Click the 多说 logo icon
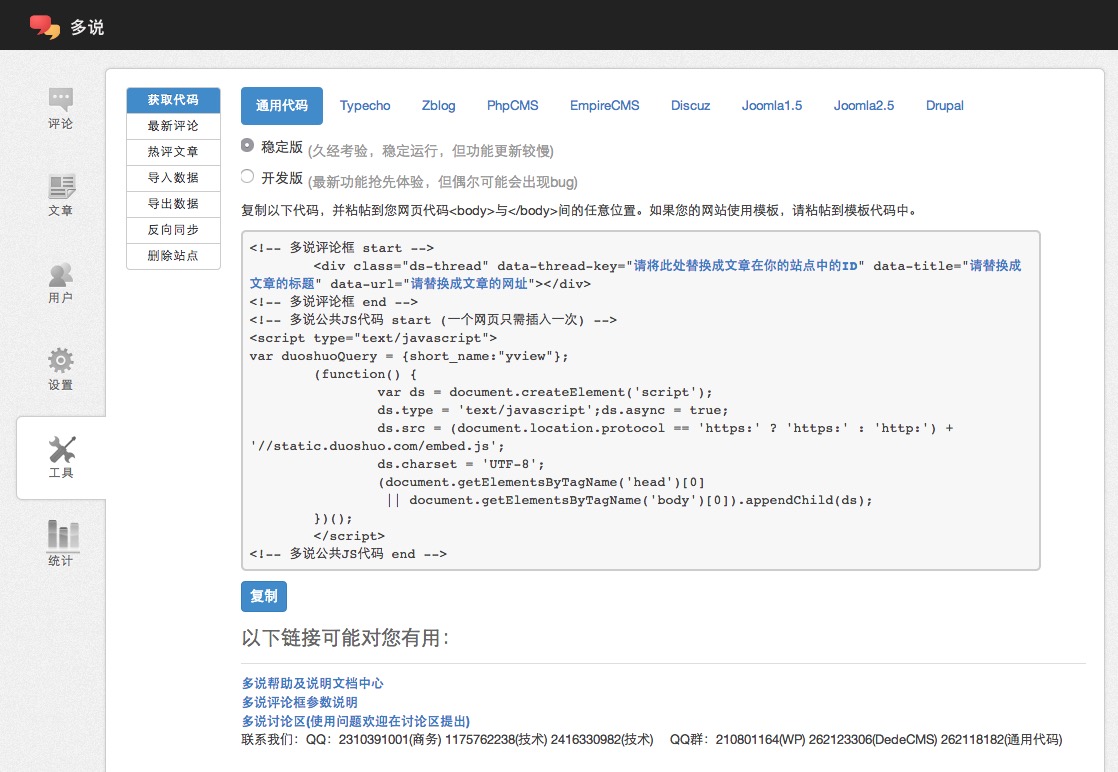The image size is (1118, 772). 44,27
